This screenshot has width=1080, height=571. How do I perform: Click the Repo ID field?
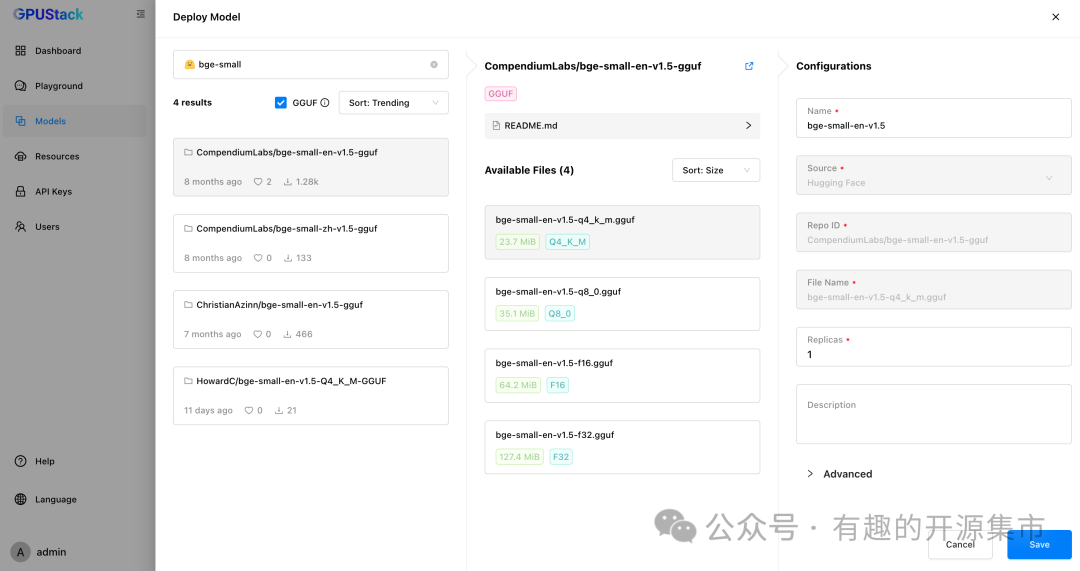point(933,232)
